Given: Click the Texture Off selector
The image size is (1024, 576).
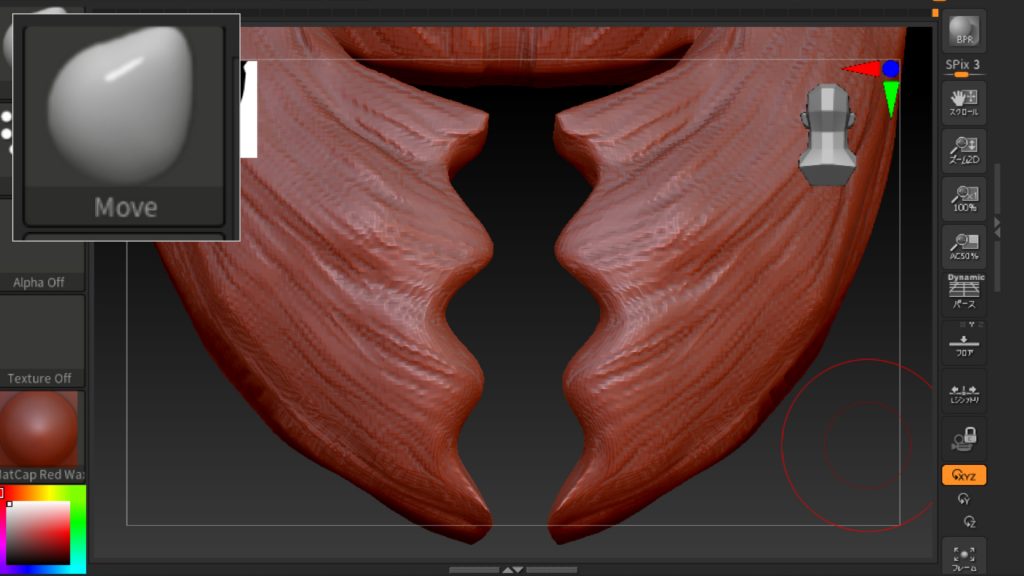Looking at the screenshot, I should coord(42,378).
